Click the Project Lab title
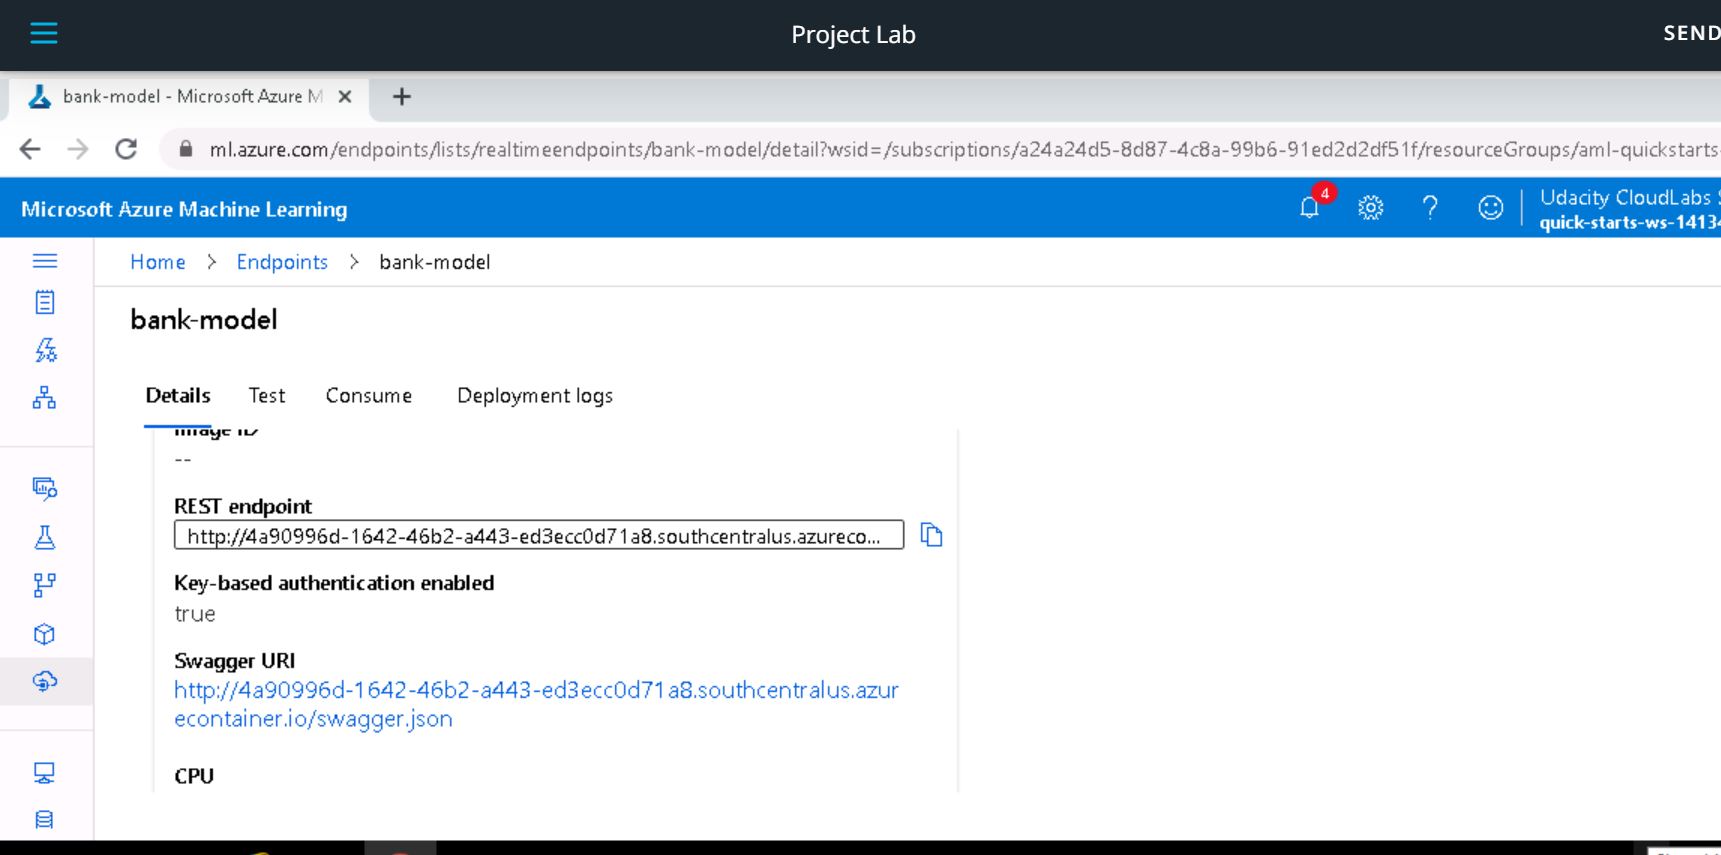The height and width of the screenshot is (855, 1721). tap(853, 35)
